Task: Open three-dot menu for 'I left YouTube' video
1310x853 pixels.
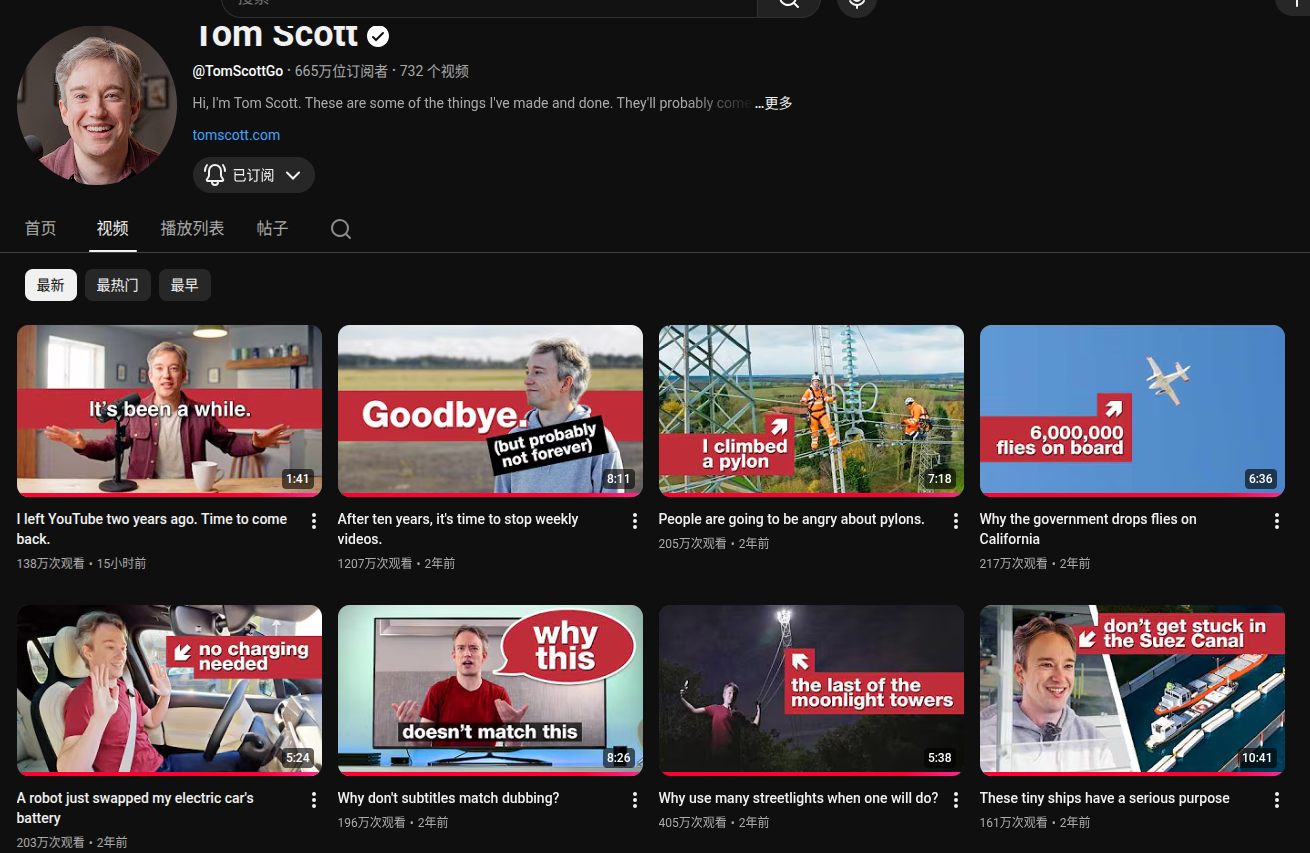Action: [x=313, y=521]
